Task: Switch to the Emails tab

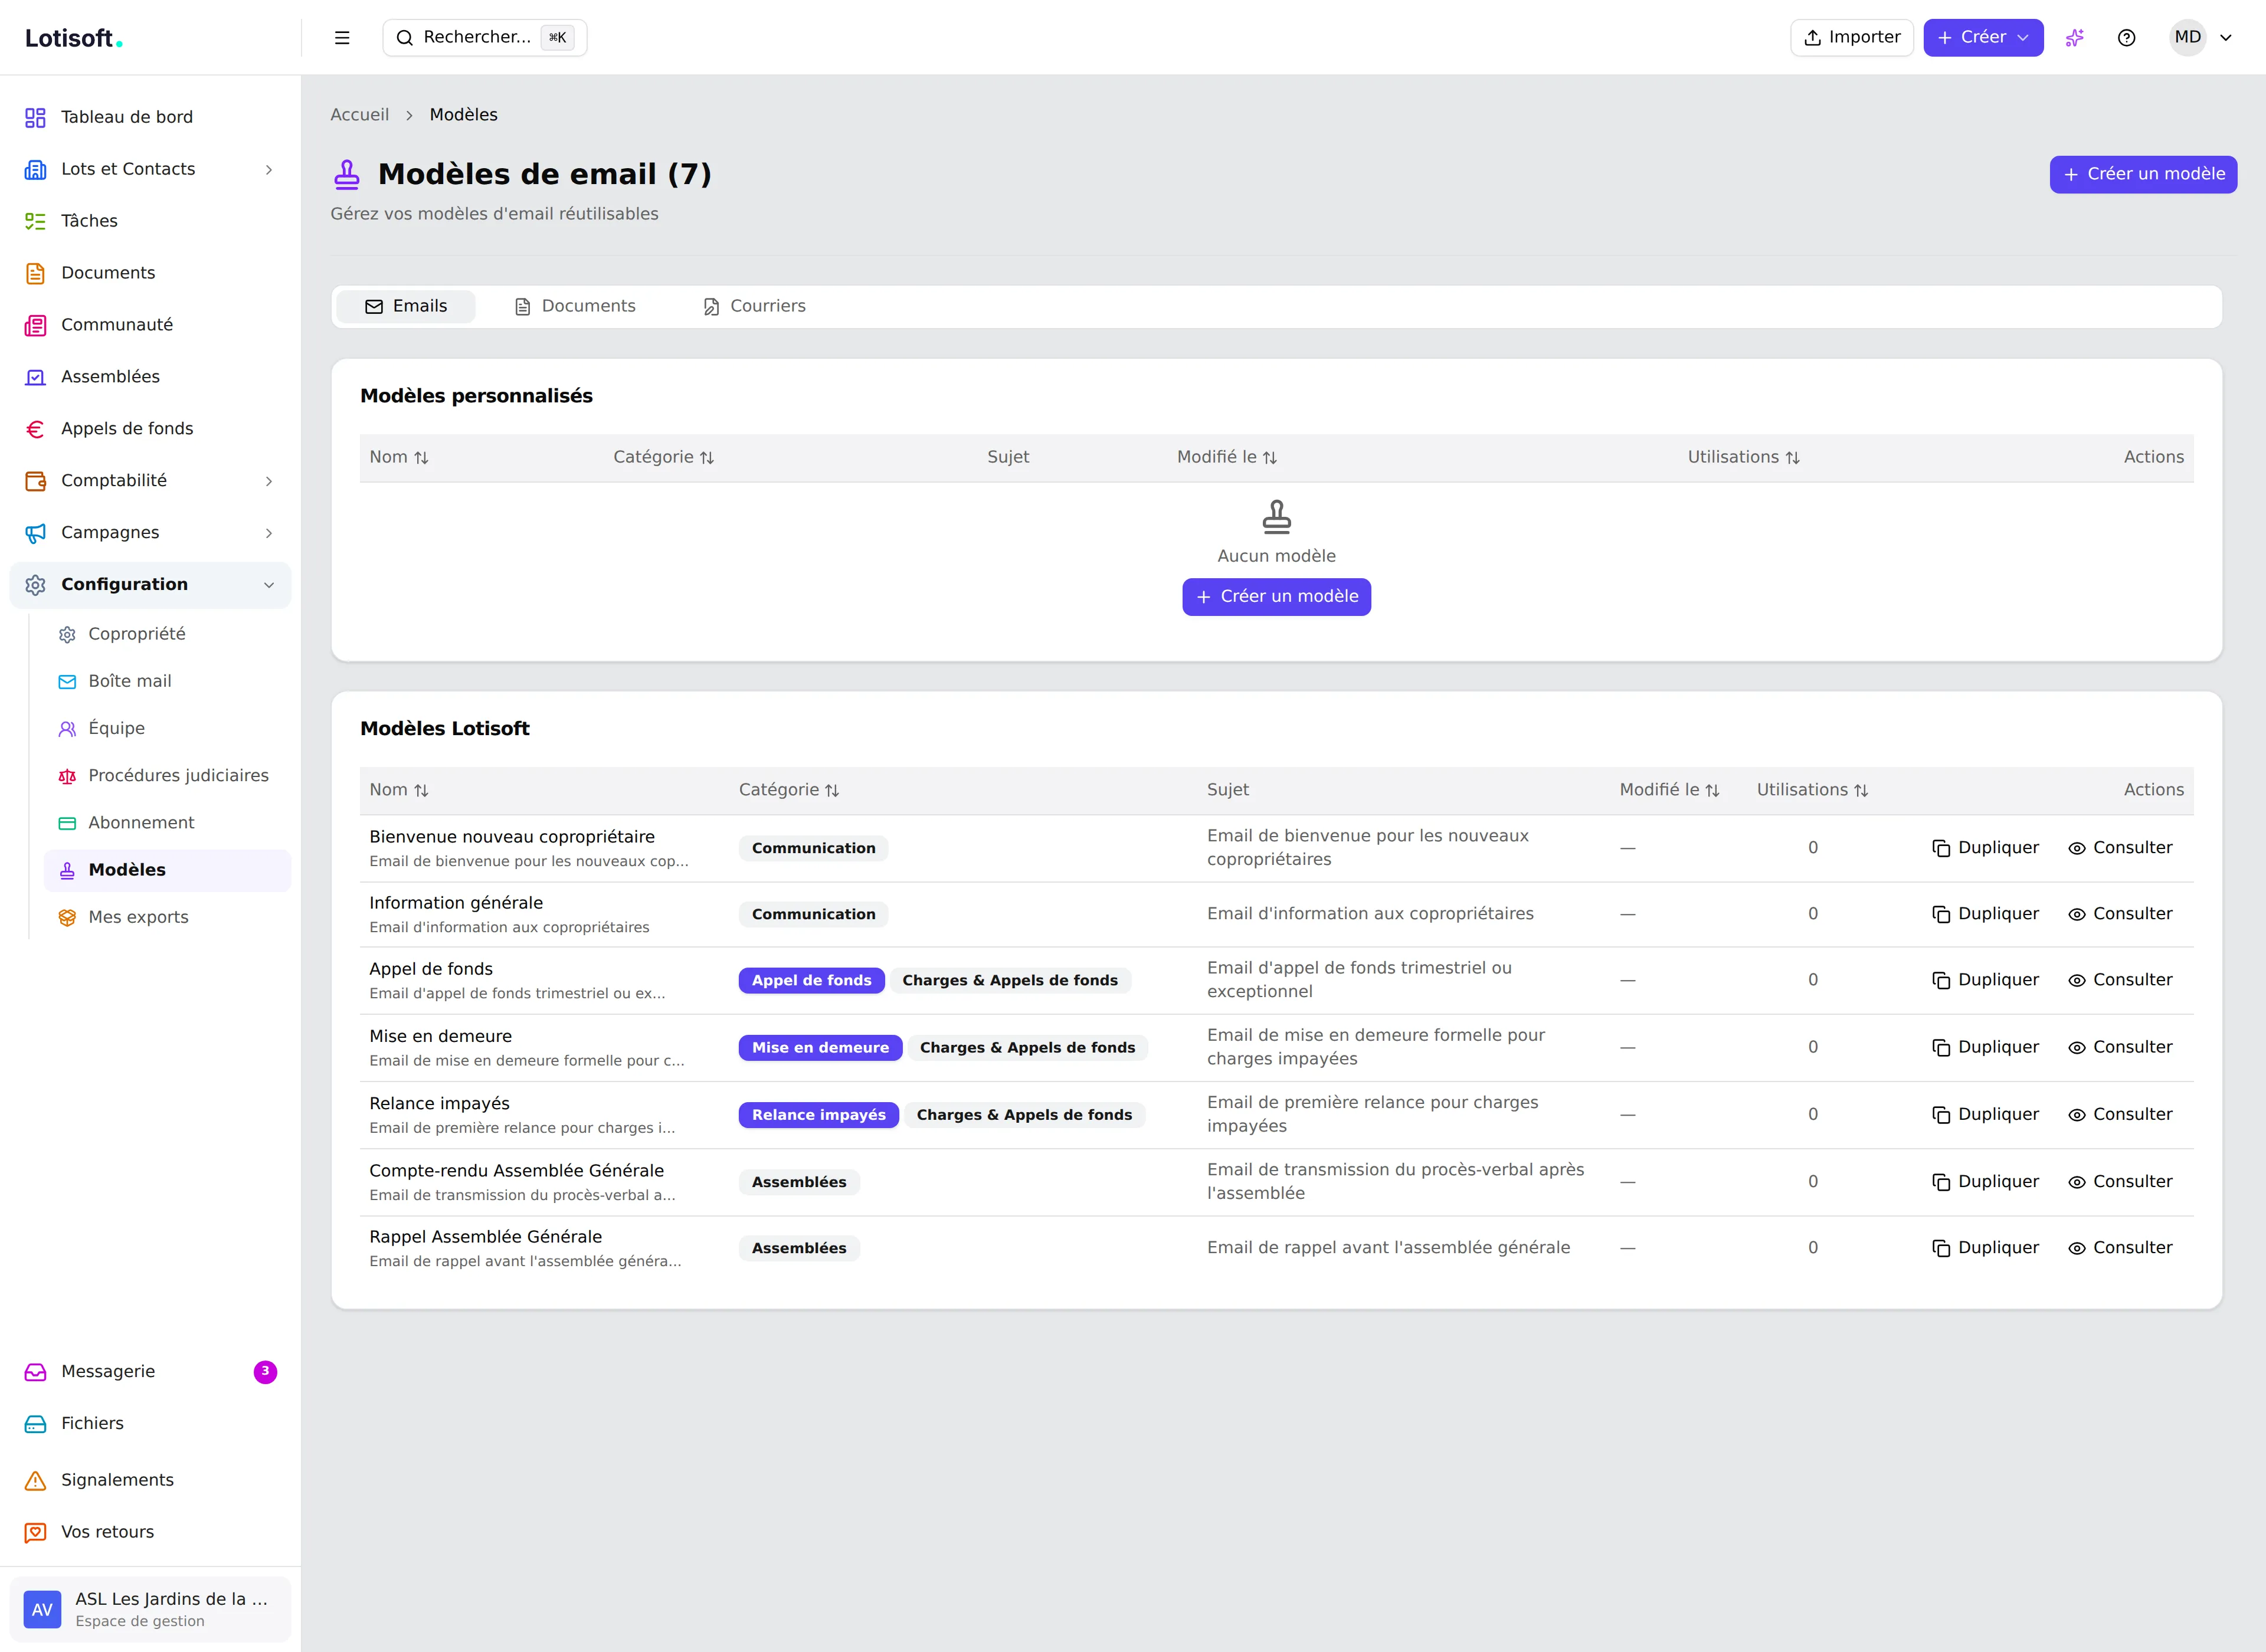Action: [406, 307]
